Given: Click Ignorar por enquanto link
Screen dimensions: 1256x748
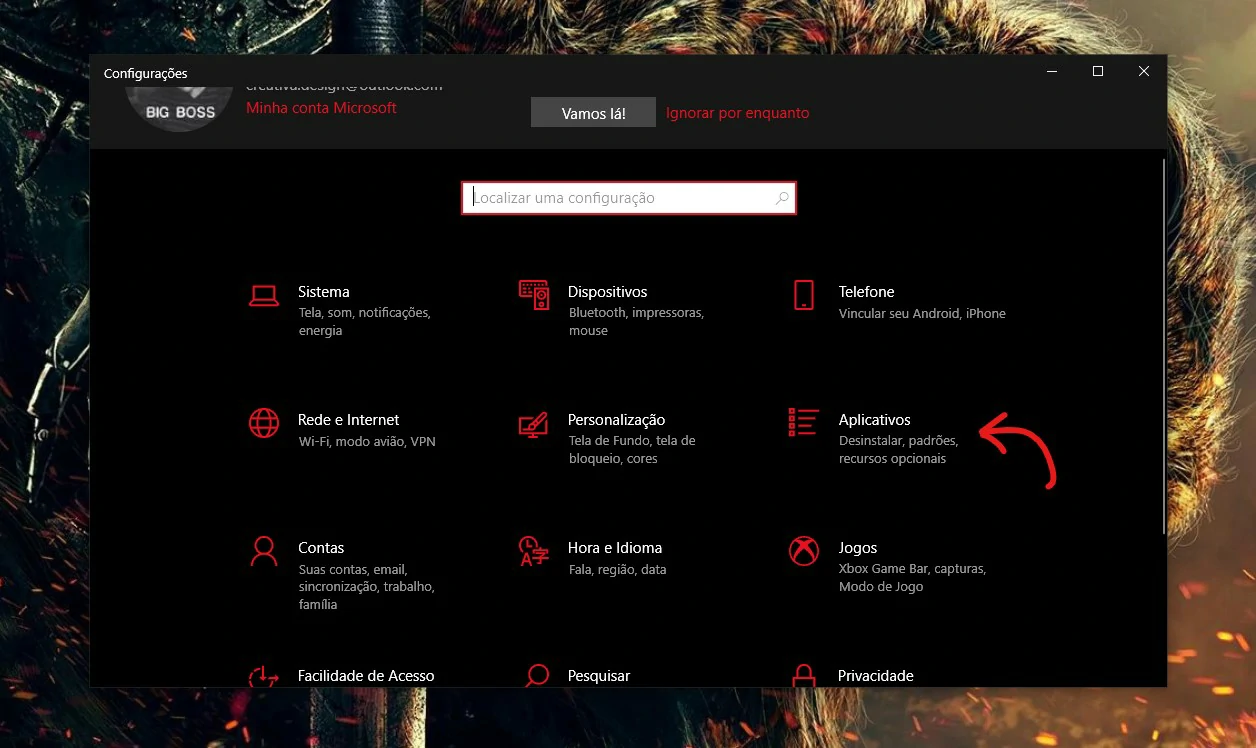Looking at the screenshot, I should (x=738, y=113).
